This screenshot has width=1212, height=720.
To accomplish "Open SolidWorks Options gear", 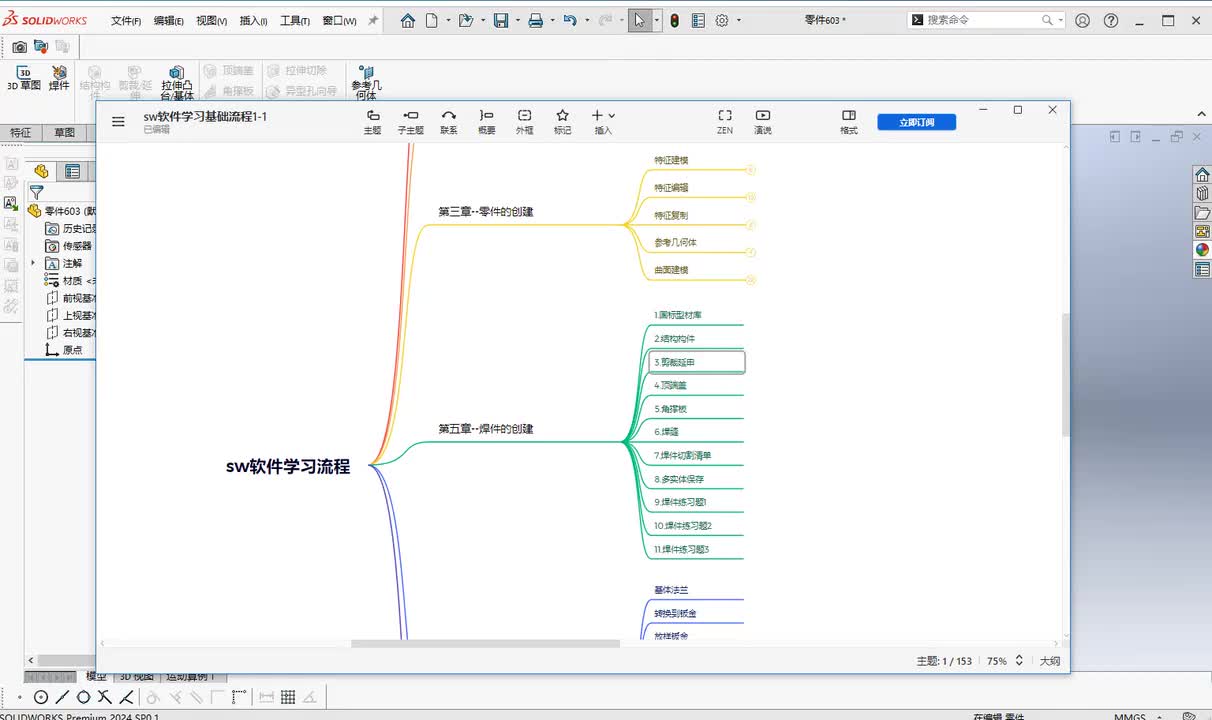I will pos(722,20).
